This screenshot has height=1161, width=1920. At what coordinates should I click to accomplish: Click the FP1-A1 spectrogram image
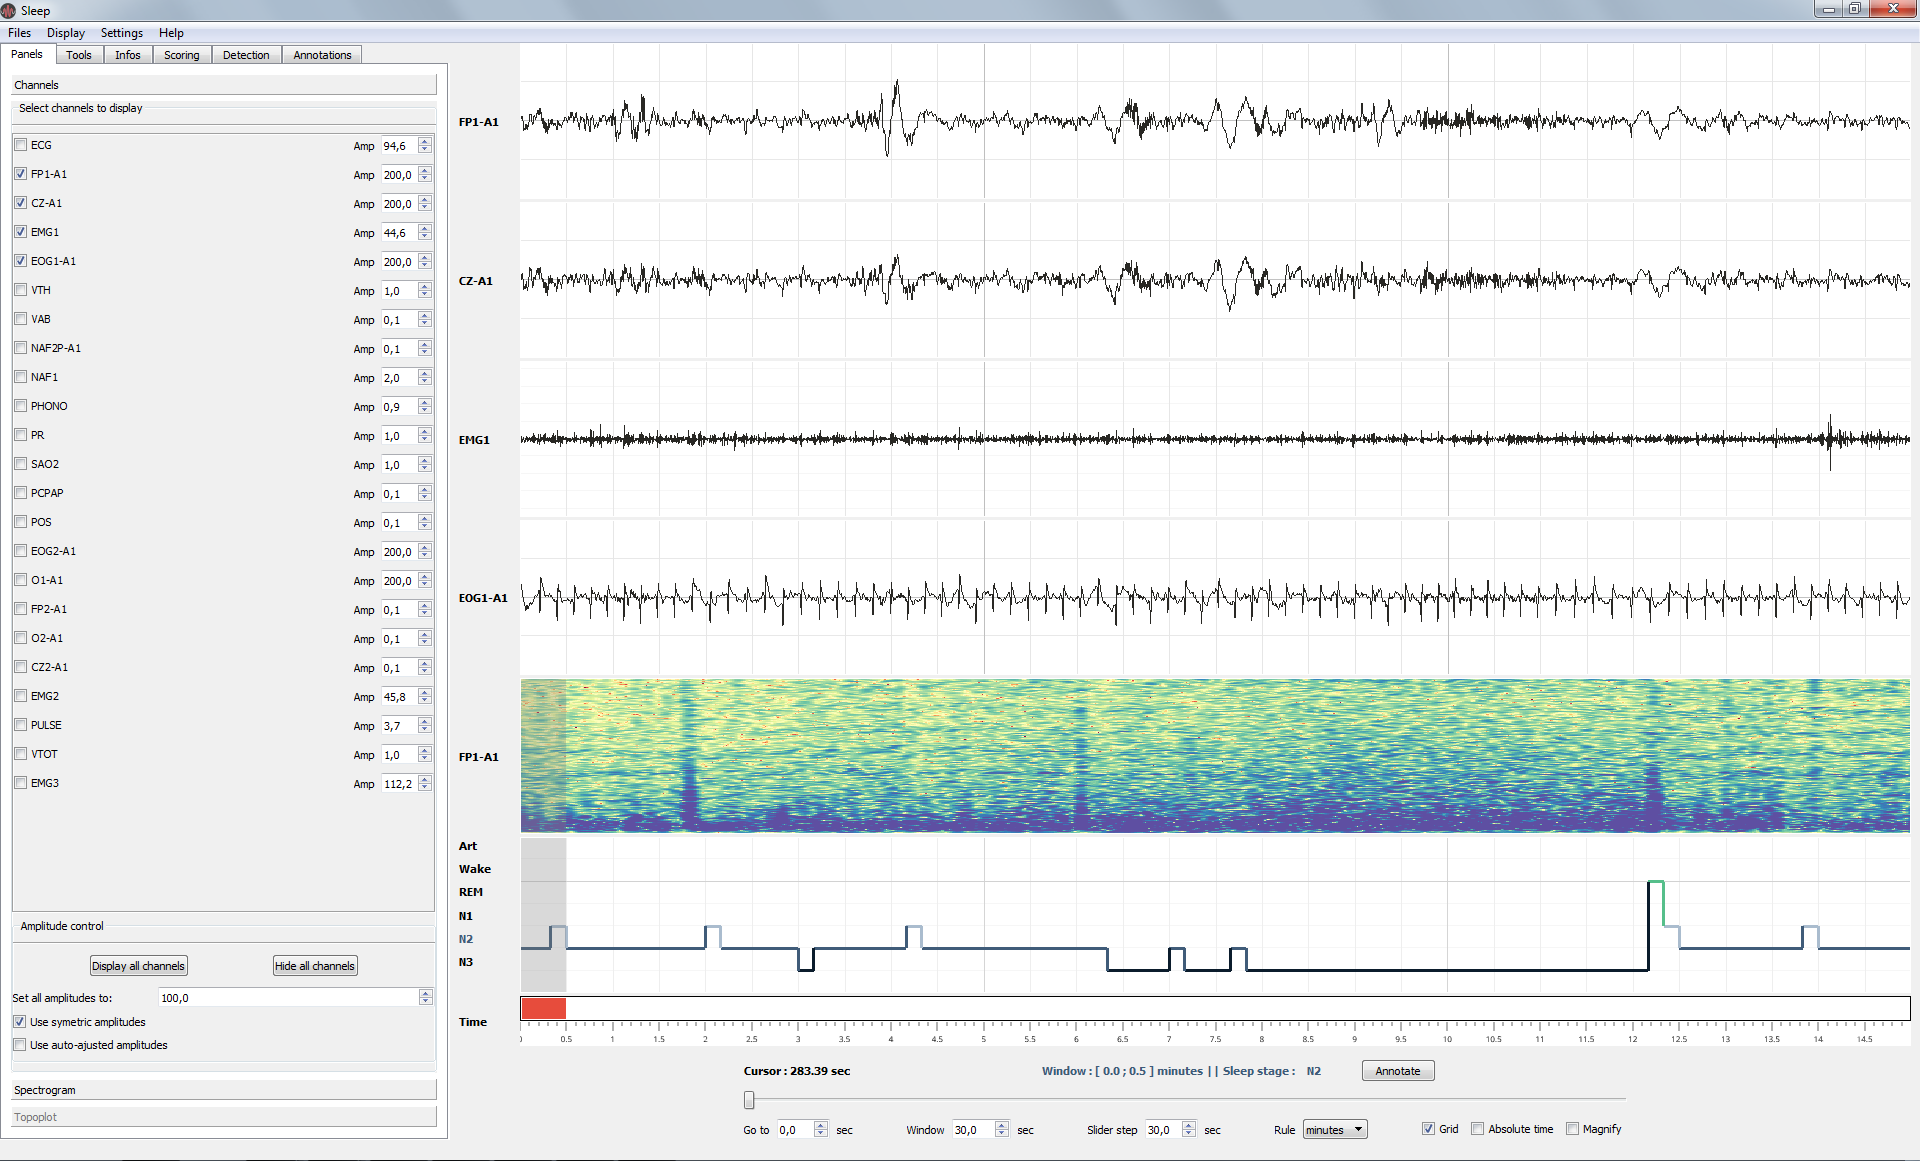[1215, 756]
